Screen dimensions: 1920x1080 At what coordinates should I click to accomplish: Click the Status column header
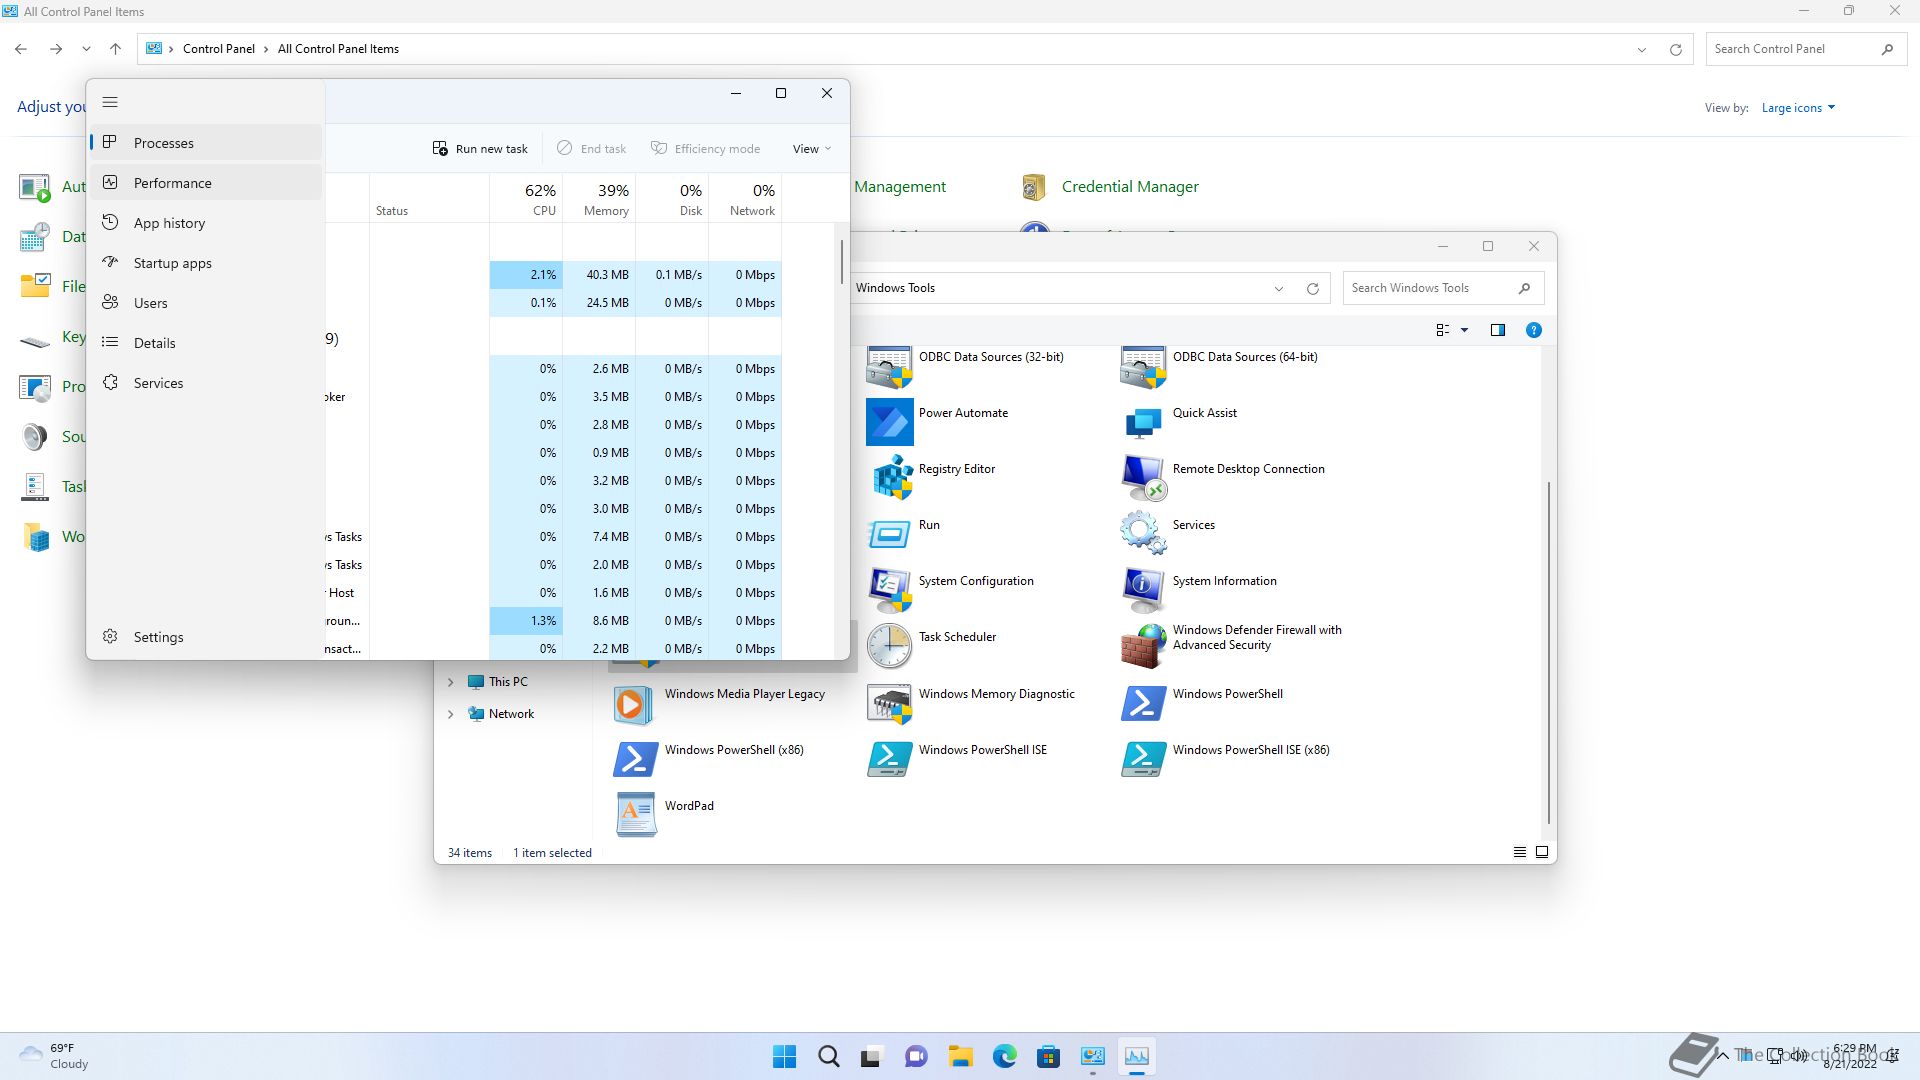click(x=429, y=198)
